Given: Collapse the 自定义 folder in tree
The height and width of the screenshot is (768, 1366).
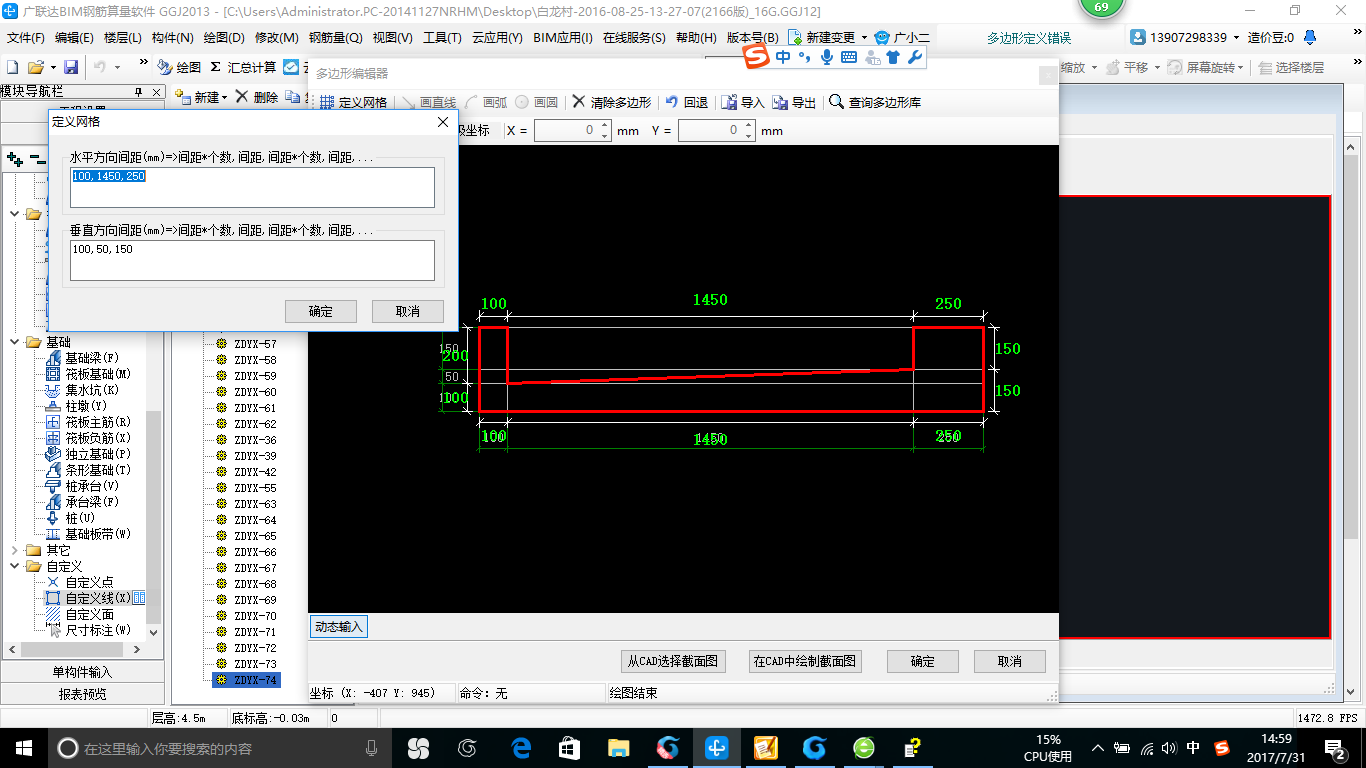Looking at the screenshot, I should [15, 566].
